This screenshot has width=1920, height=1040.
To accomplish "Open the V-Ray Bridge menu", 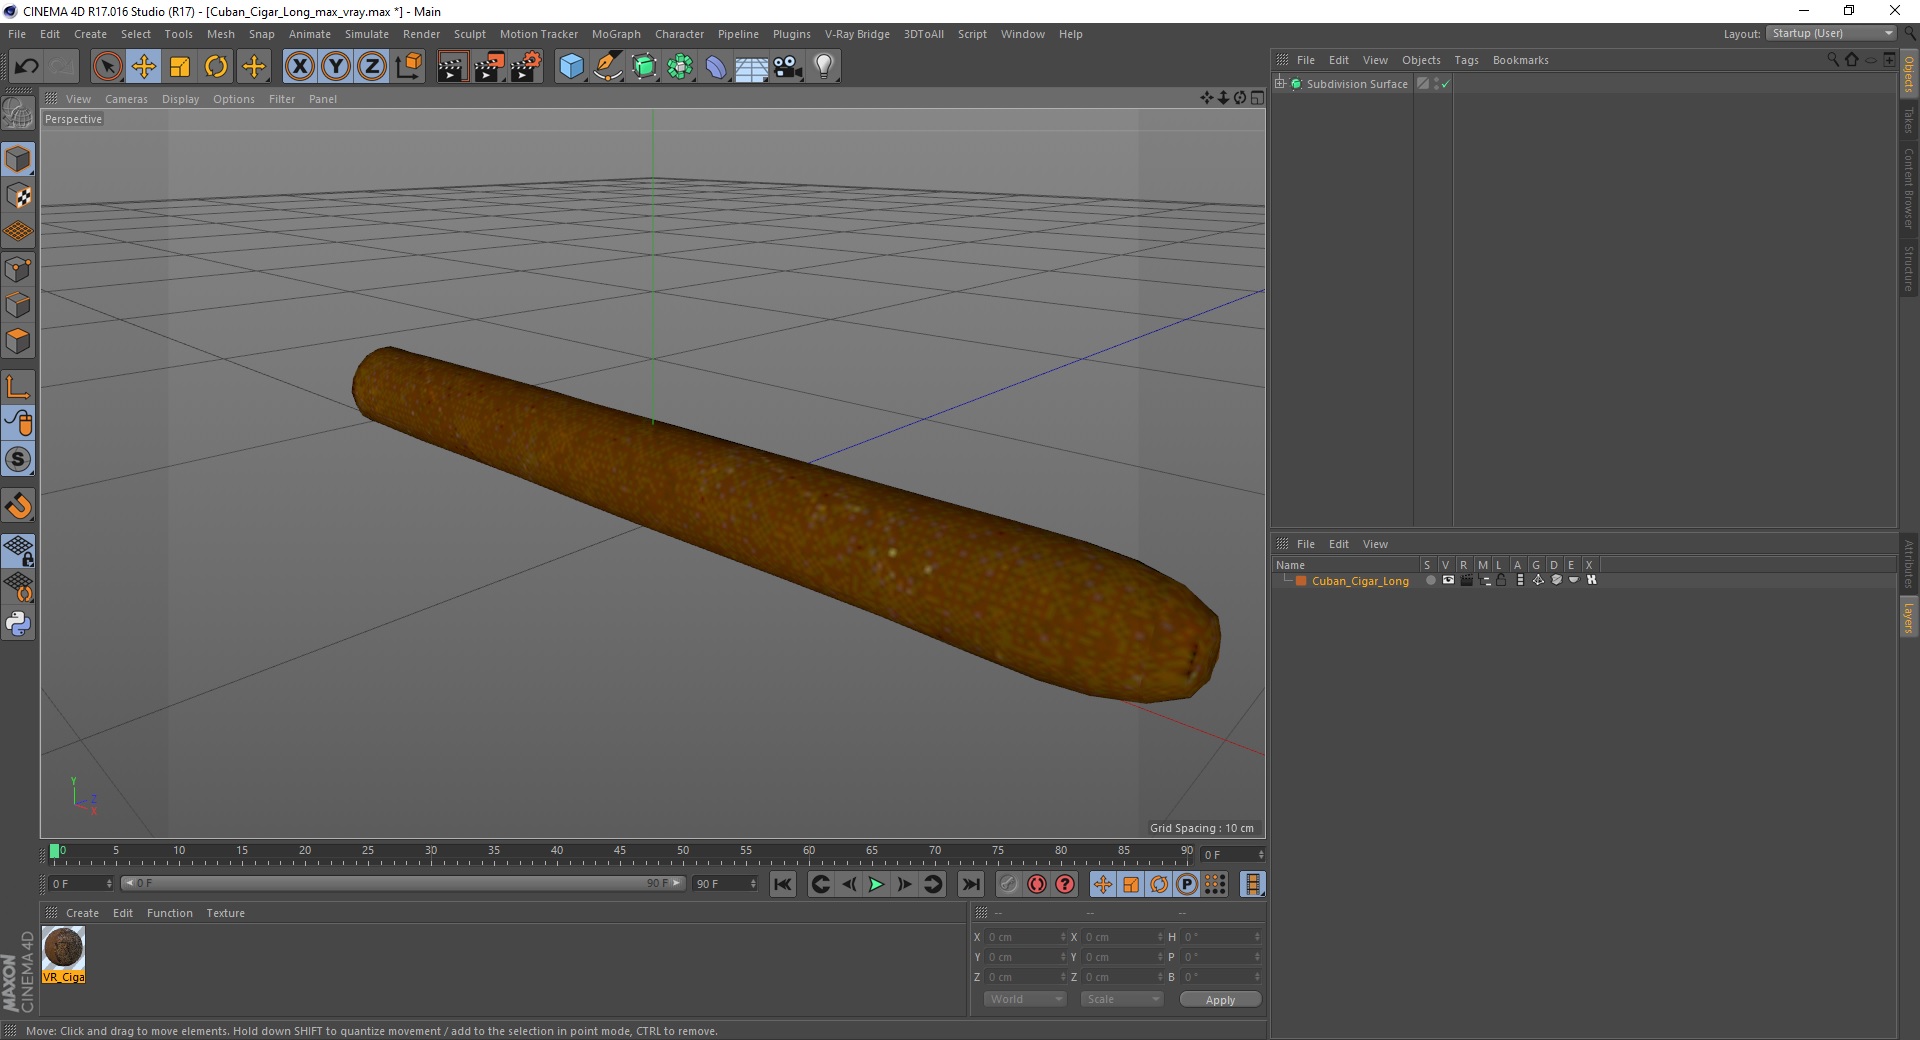I will (857, 34).
